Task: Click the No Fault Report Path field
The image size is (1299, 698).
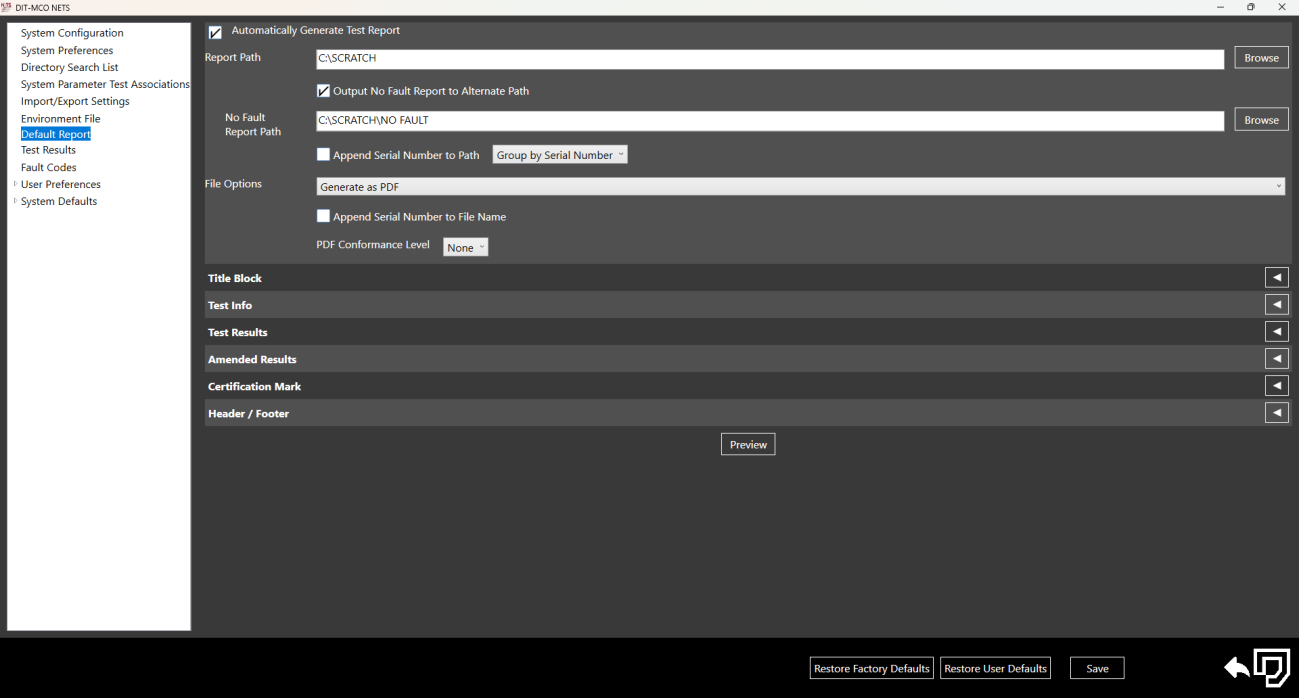Action: (770, 121)
